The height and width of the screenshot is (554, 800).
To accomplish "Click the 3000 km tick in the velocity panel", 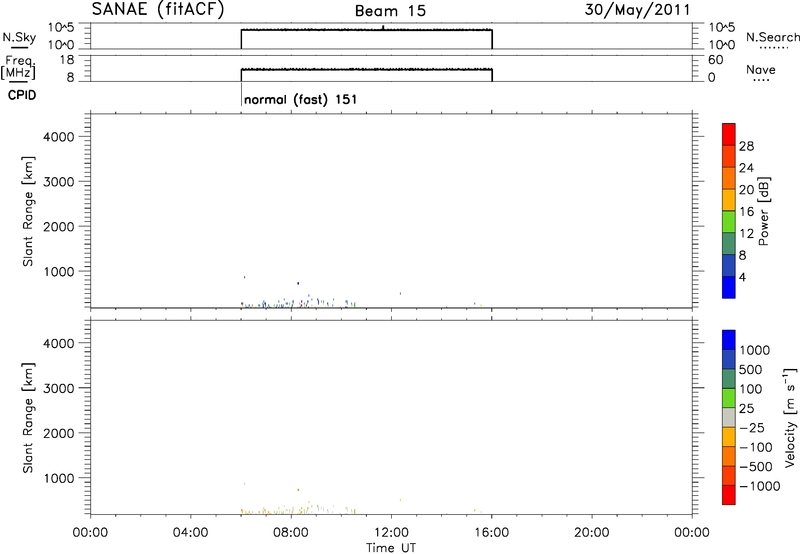I will 59,388.
